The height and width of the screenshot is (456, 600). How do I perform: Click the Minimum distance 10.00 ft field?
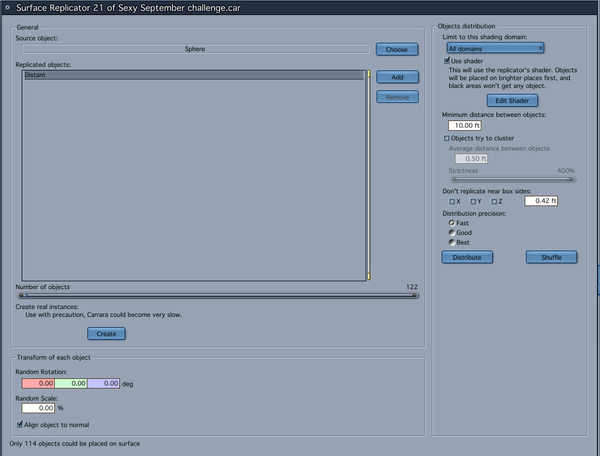point(465,125)
